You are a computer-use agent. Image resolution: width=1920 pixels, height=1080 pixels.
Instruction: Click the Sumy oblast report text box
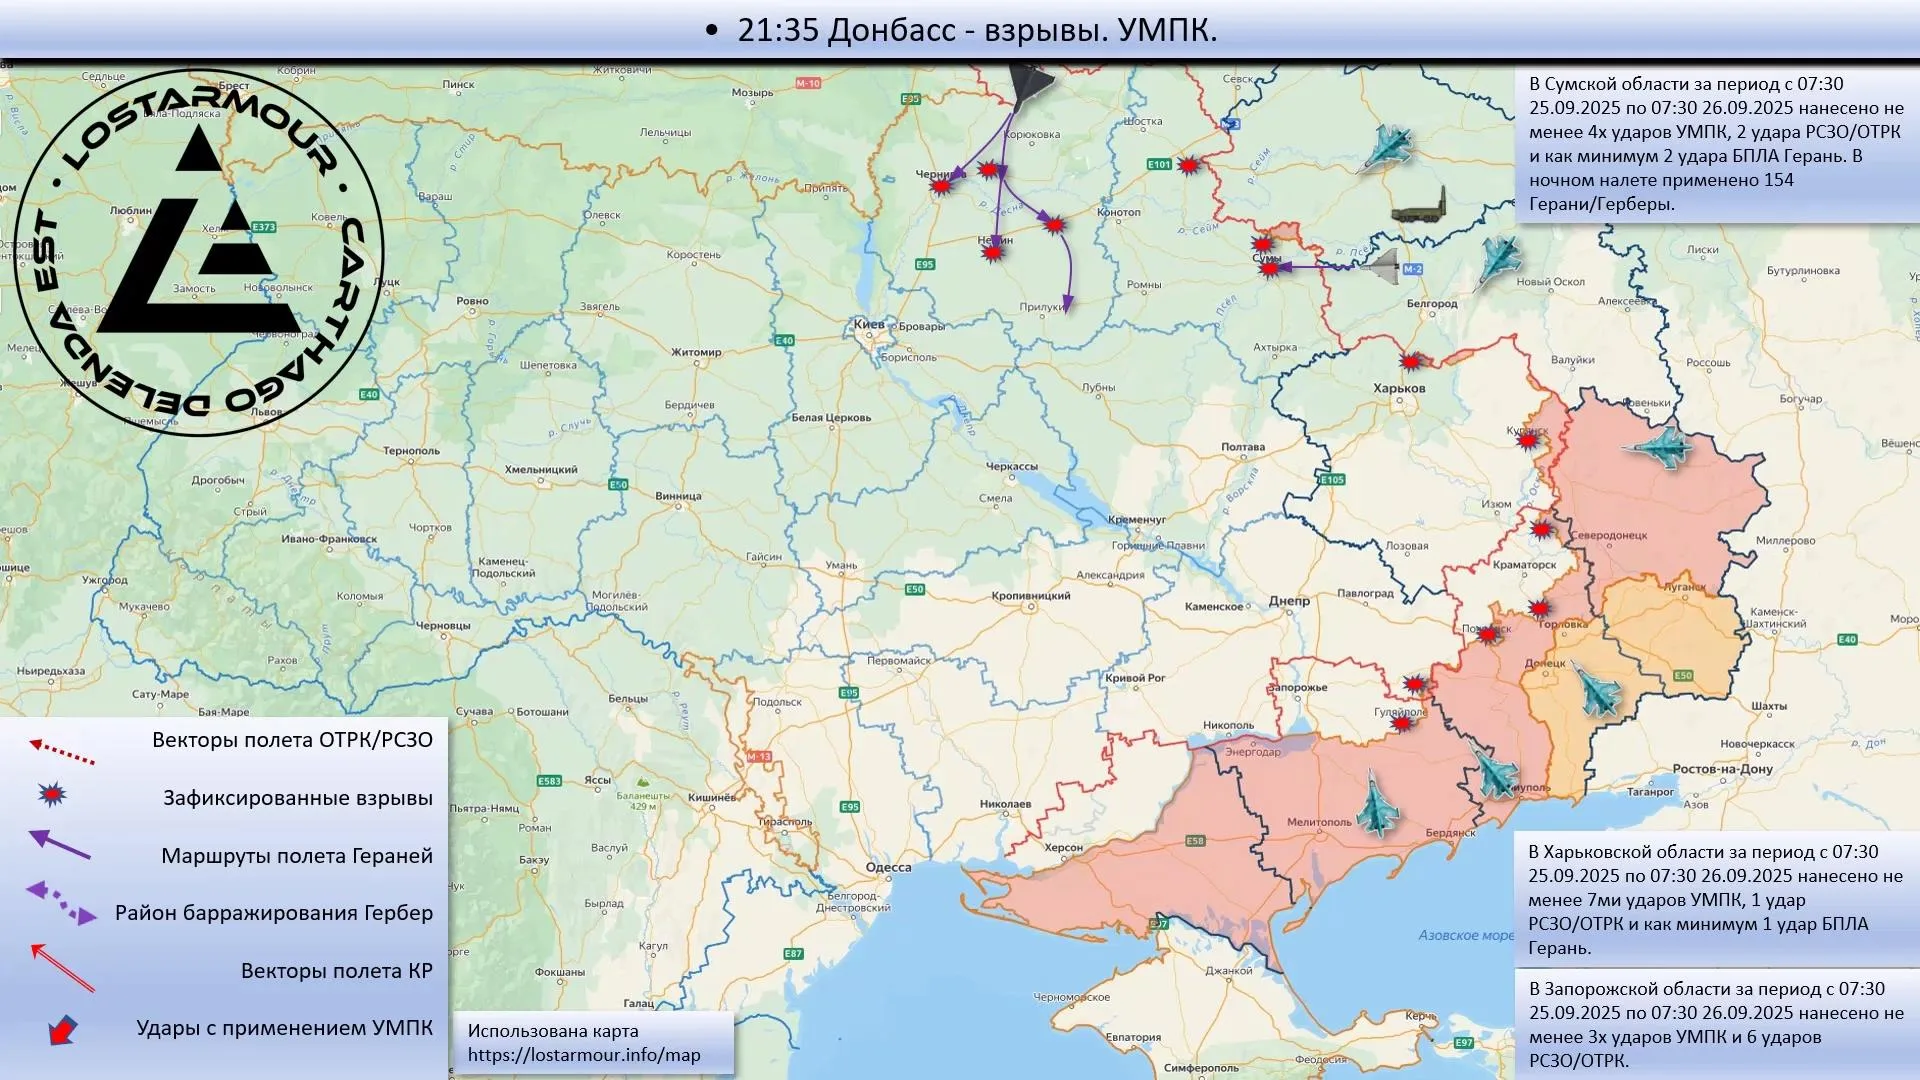(1715, 144)
